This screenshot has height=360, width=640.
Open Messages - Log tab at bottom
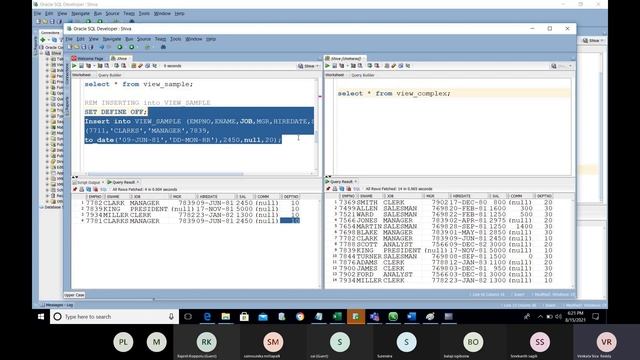[x=57, y=305]
